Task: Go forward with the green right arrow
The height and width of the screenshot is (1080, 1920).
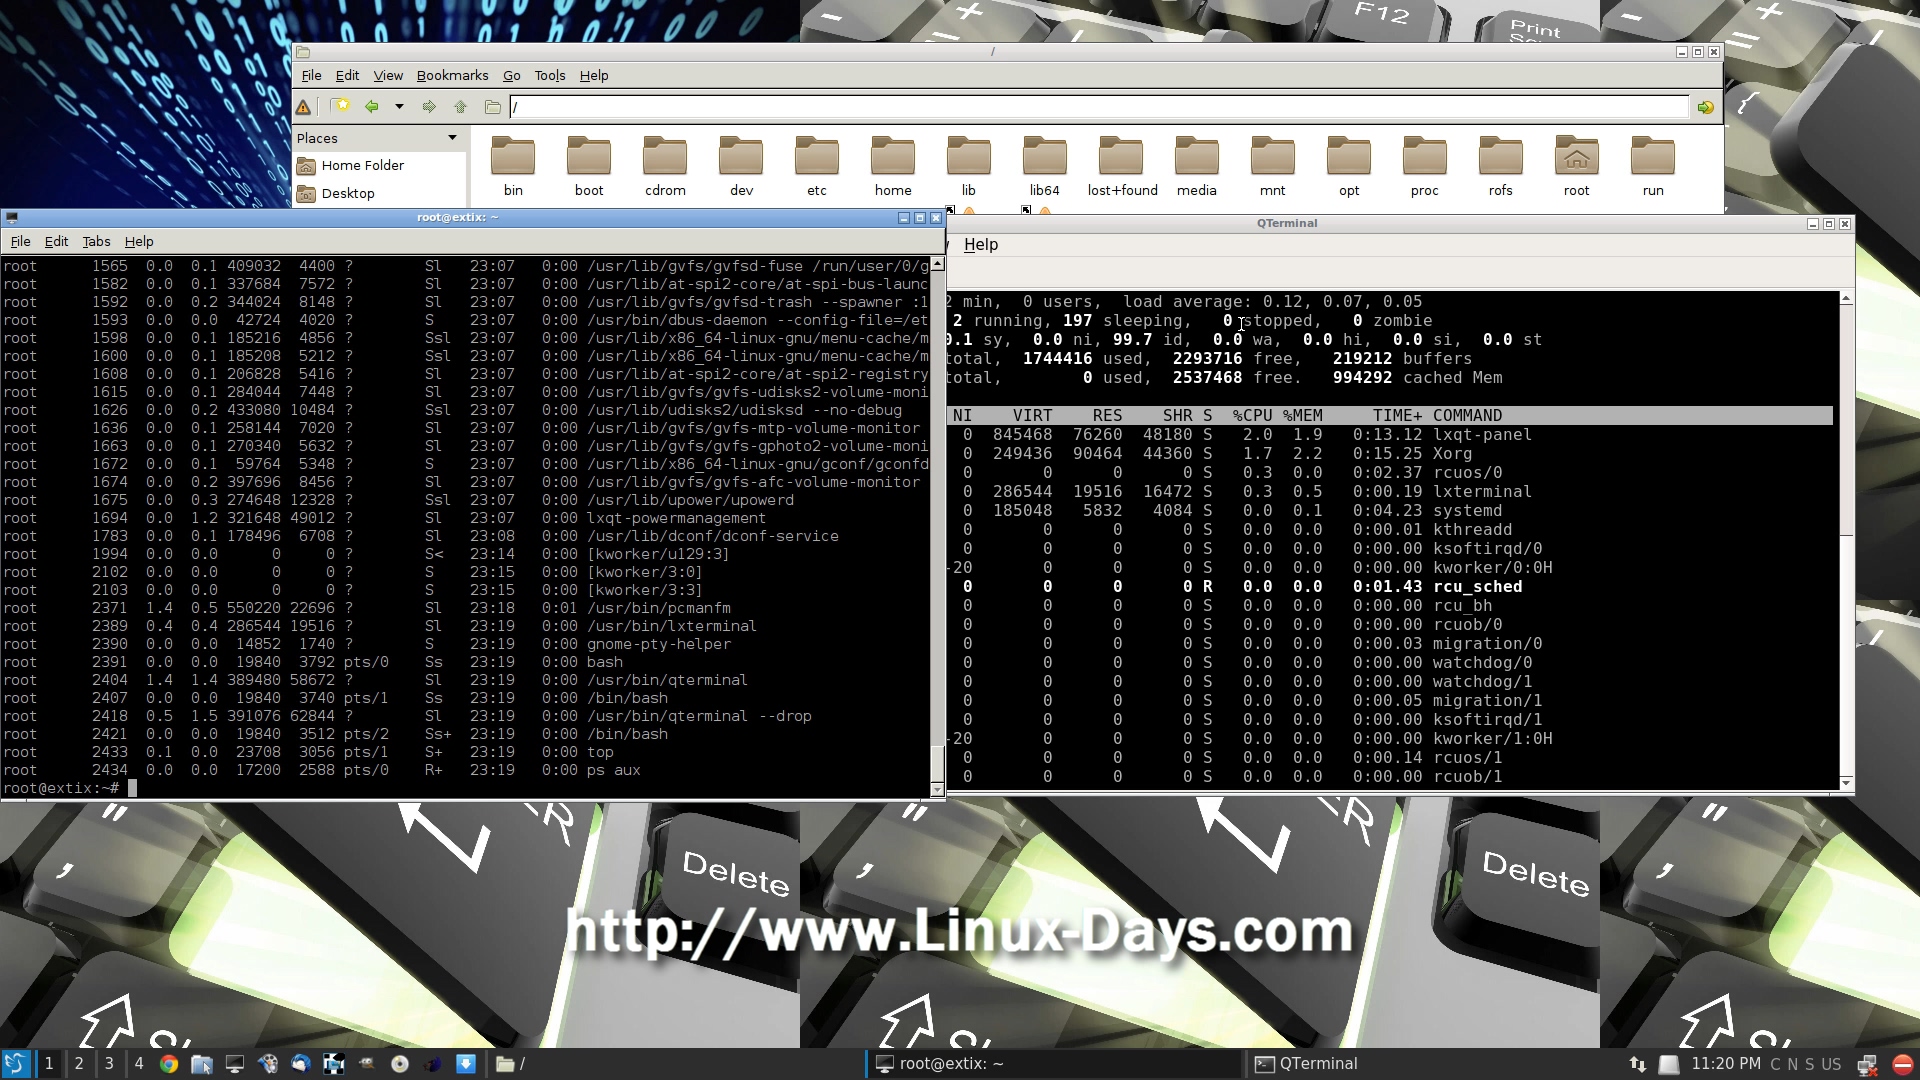Action: 429,107
